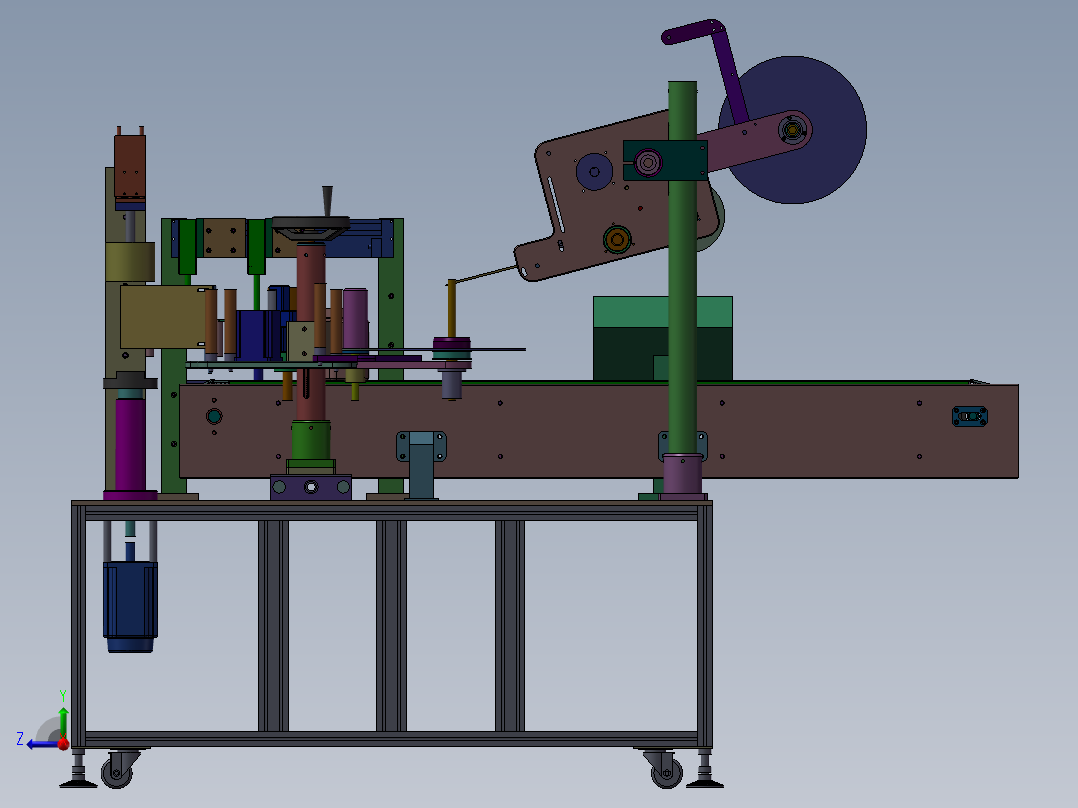Click the red X axis dot on triad
1078x808 pixels.
click(63, 743)
